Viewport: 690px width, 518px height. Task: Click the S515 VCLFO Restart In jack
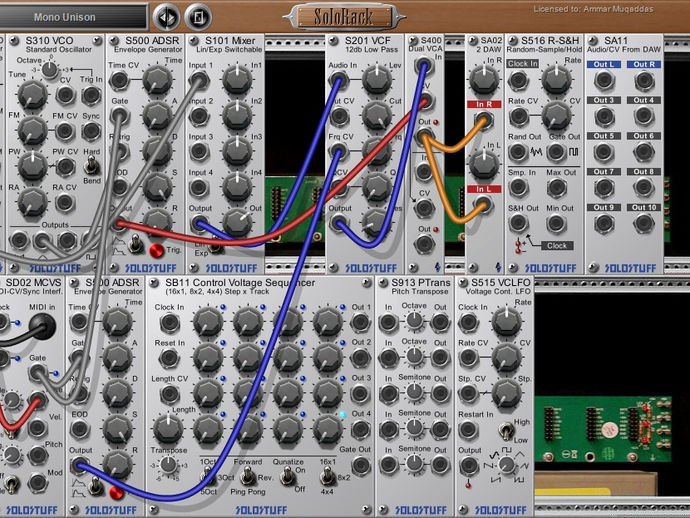[468, 430]
